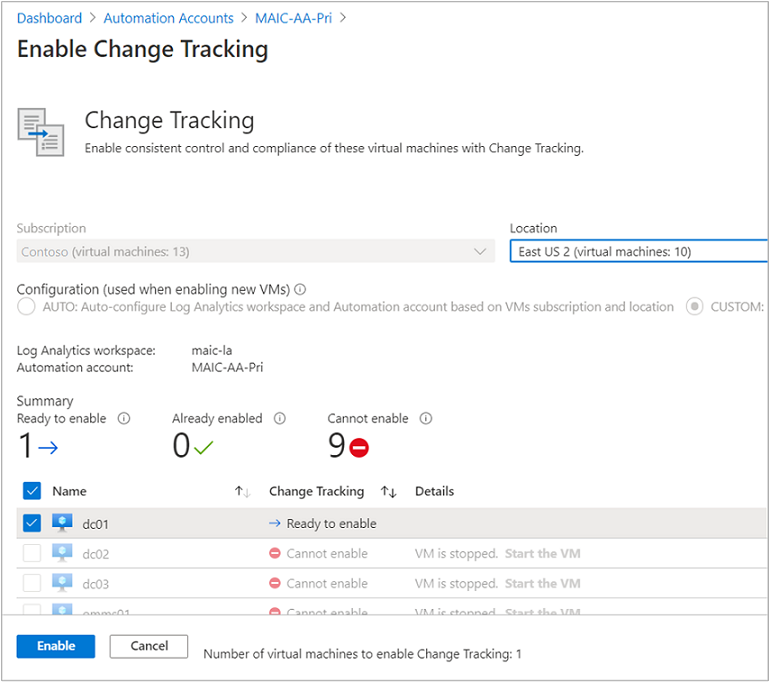Click the Ready to enable count 1

[x=26, y=446]
